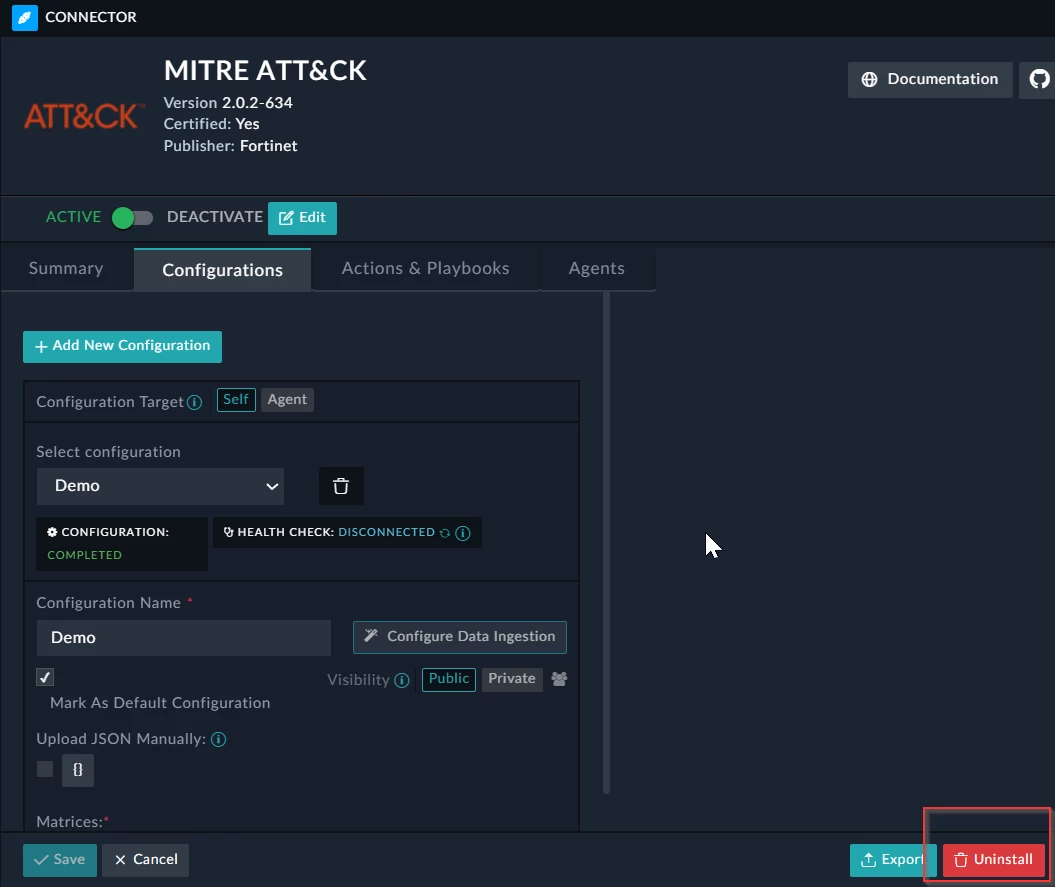Show Configuration Target info icon
The width and height of the screenshot is (1055, 887).
(x=194, y=402)
